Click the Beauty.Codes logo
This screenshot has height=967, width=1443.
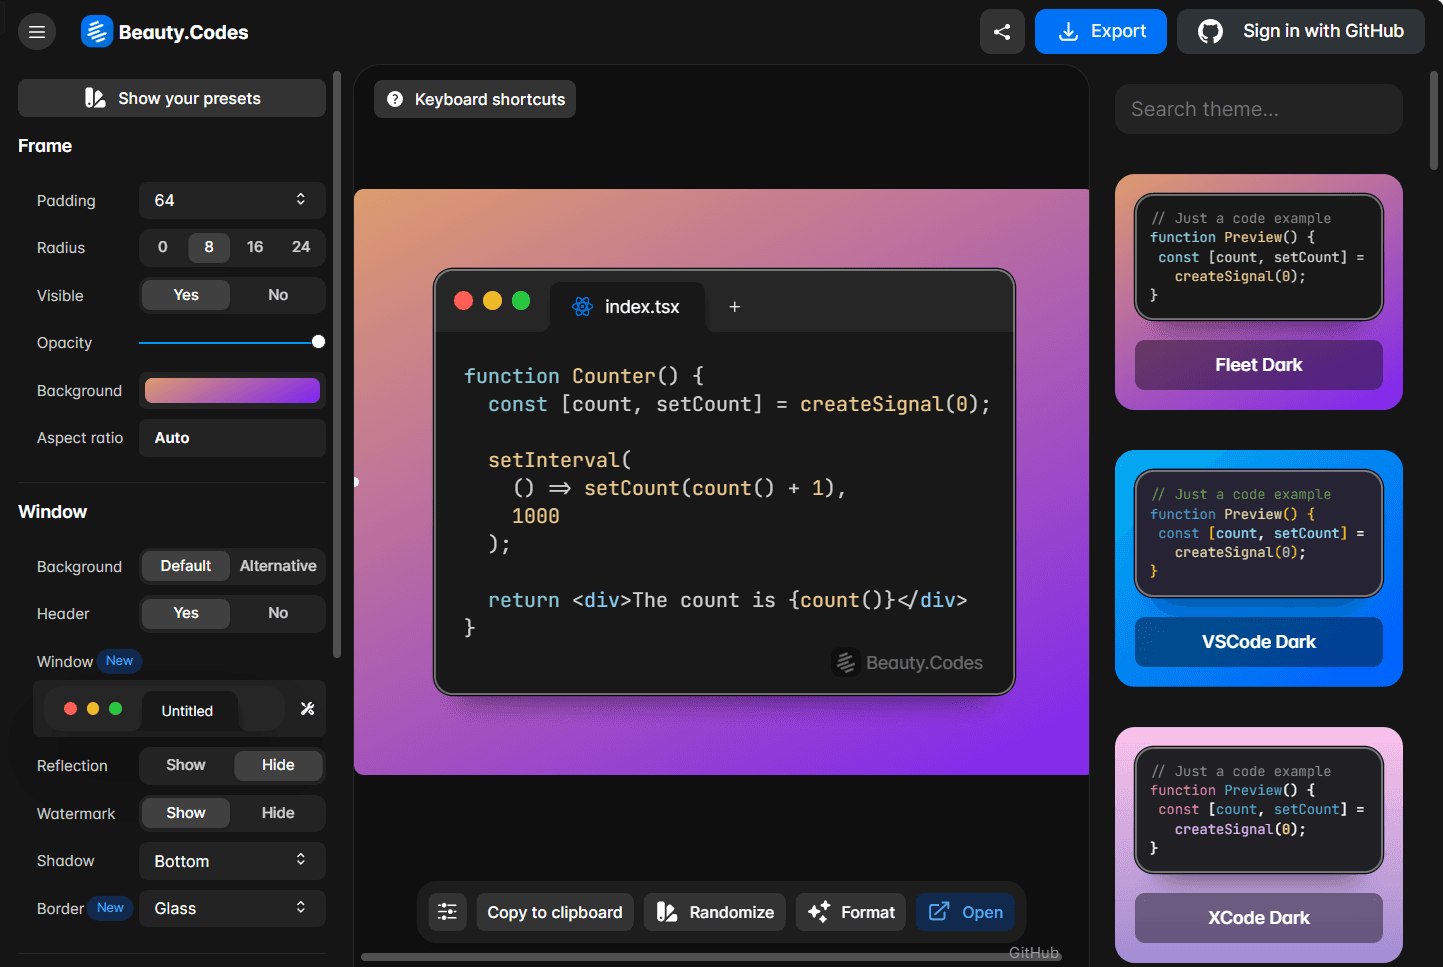point(165,32)
